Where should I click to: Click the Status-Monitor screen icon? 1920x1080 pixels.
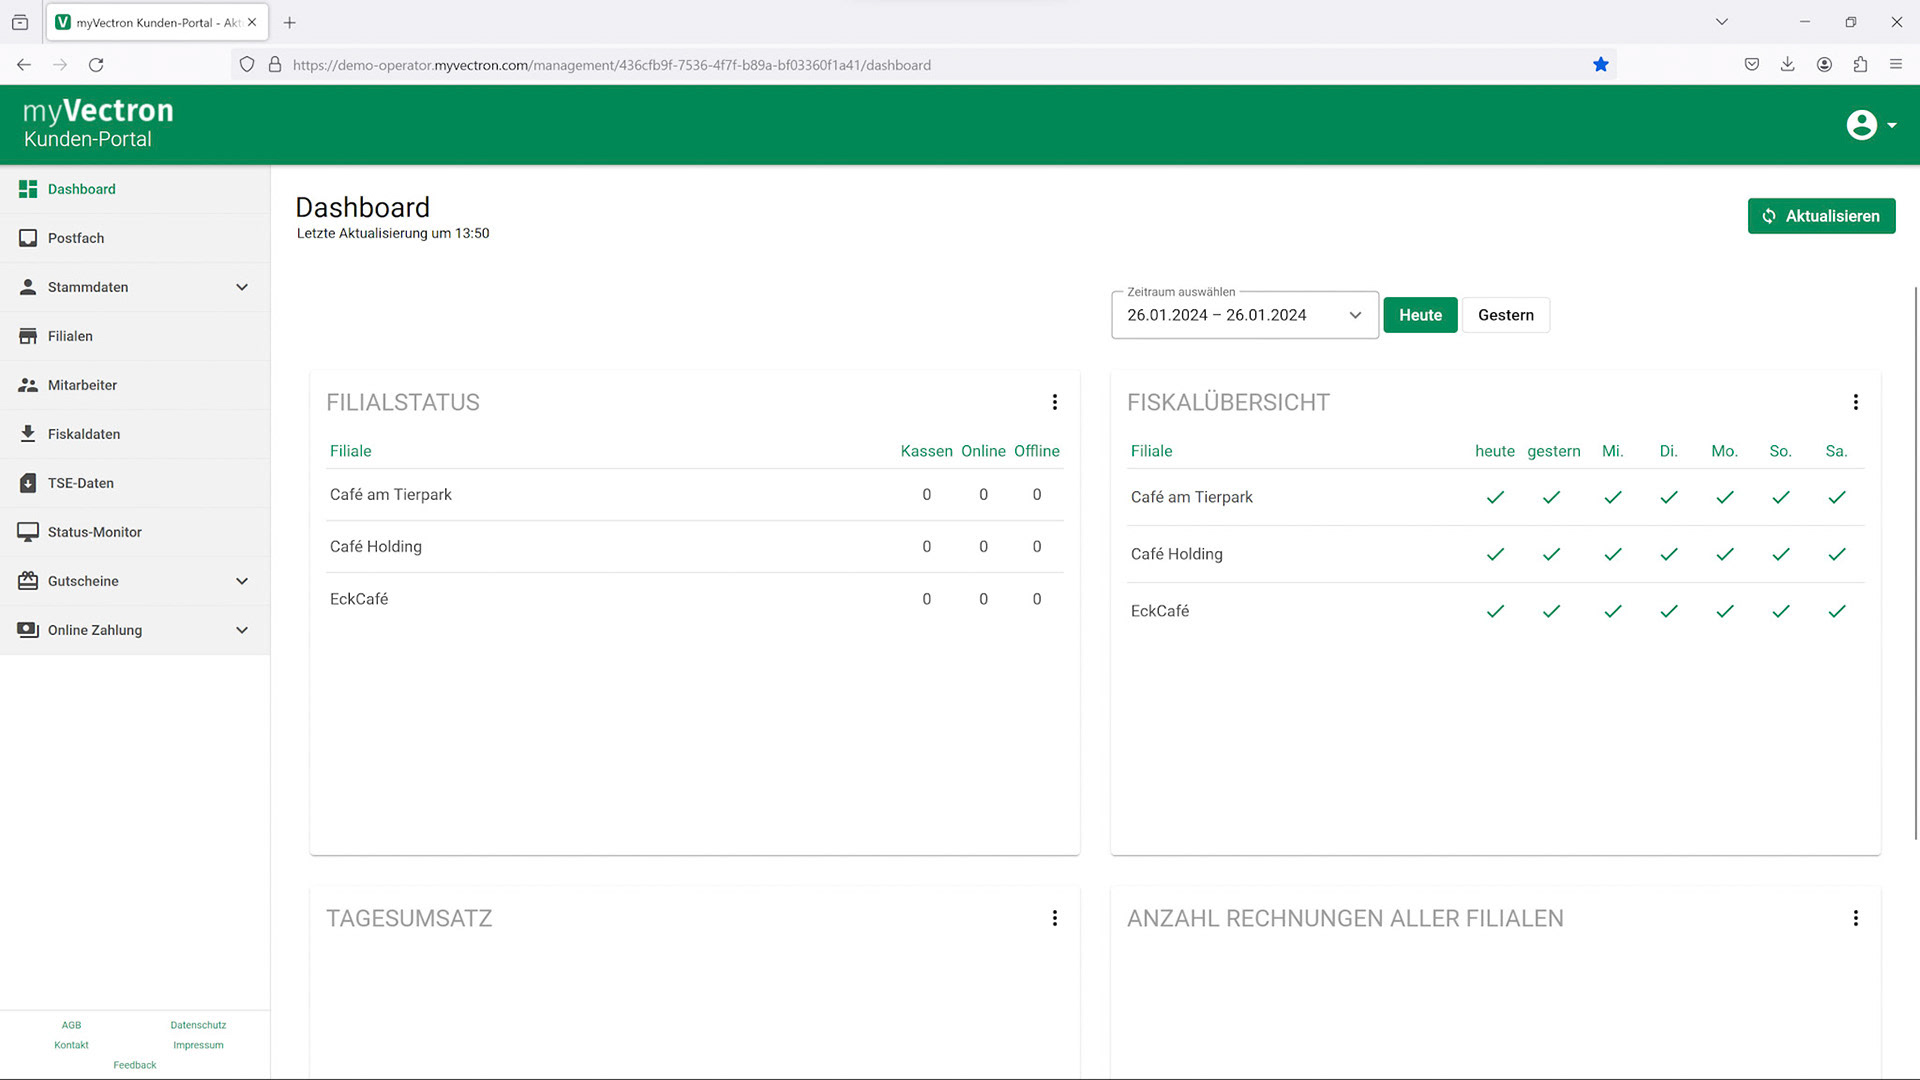[28, 532]
